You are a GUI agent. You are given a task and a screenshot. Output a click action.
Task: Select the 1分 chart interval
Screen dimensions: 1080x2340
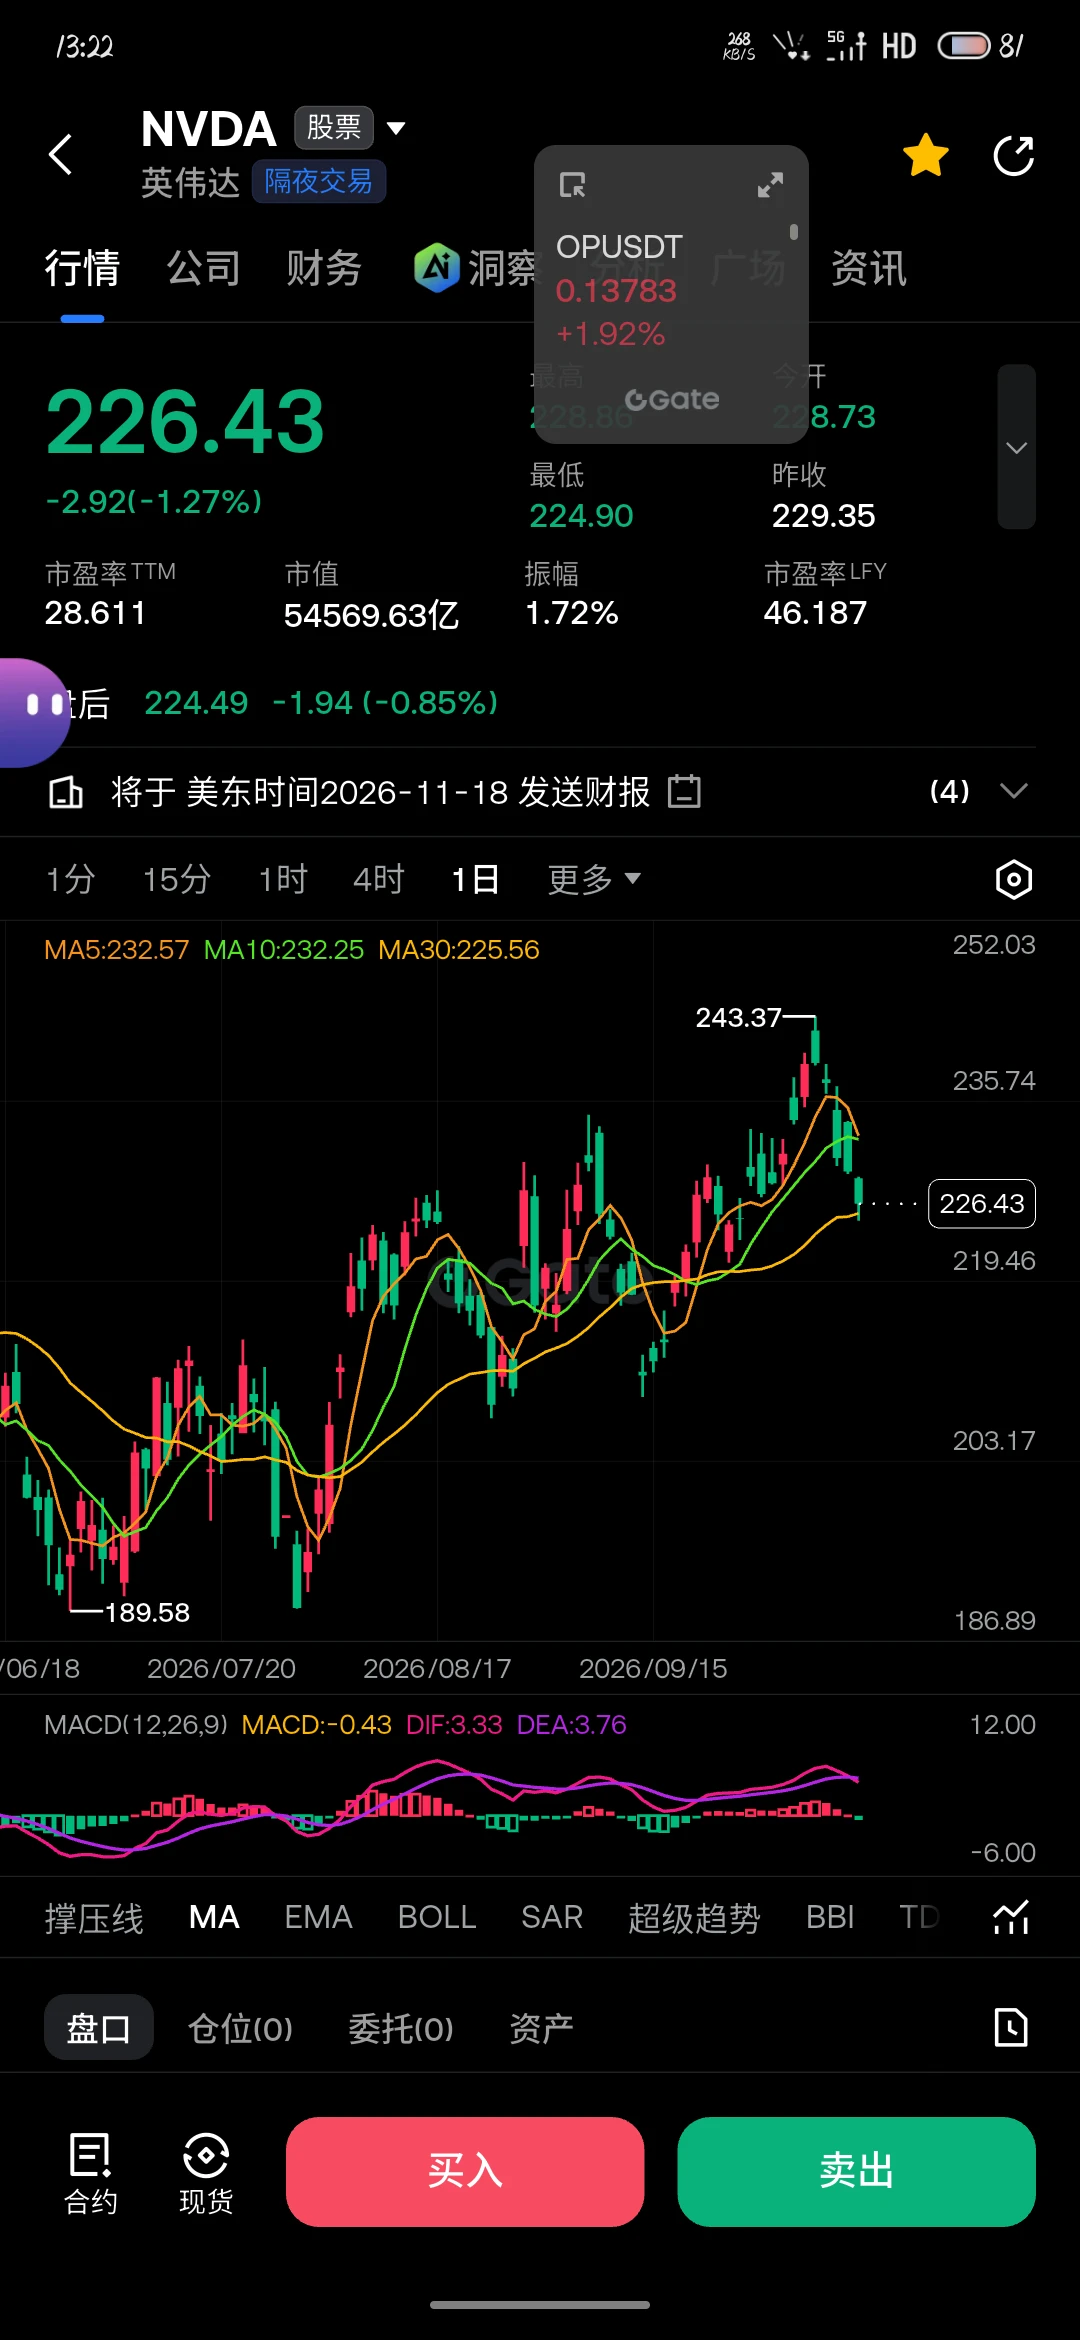coord(70,879)
